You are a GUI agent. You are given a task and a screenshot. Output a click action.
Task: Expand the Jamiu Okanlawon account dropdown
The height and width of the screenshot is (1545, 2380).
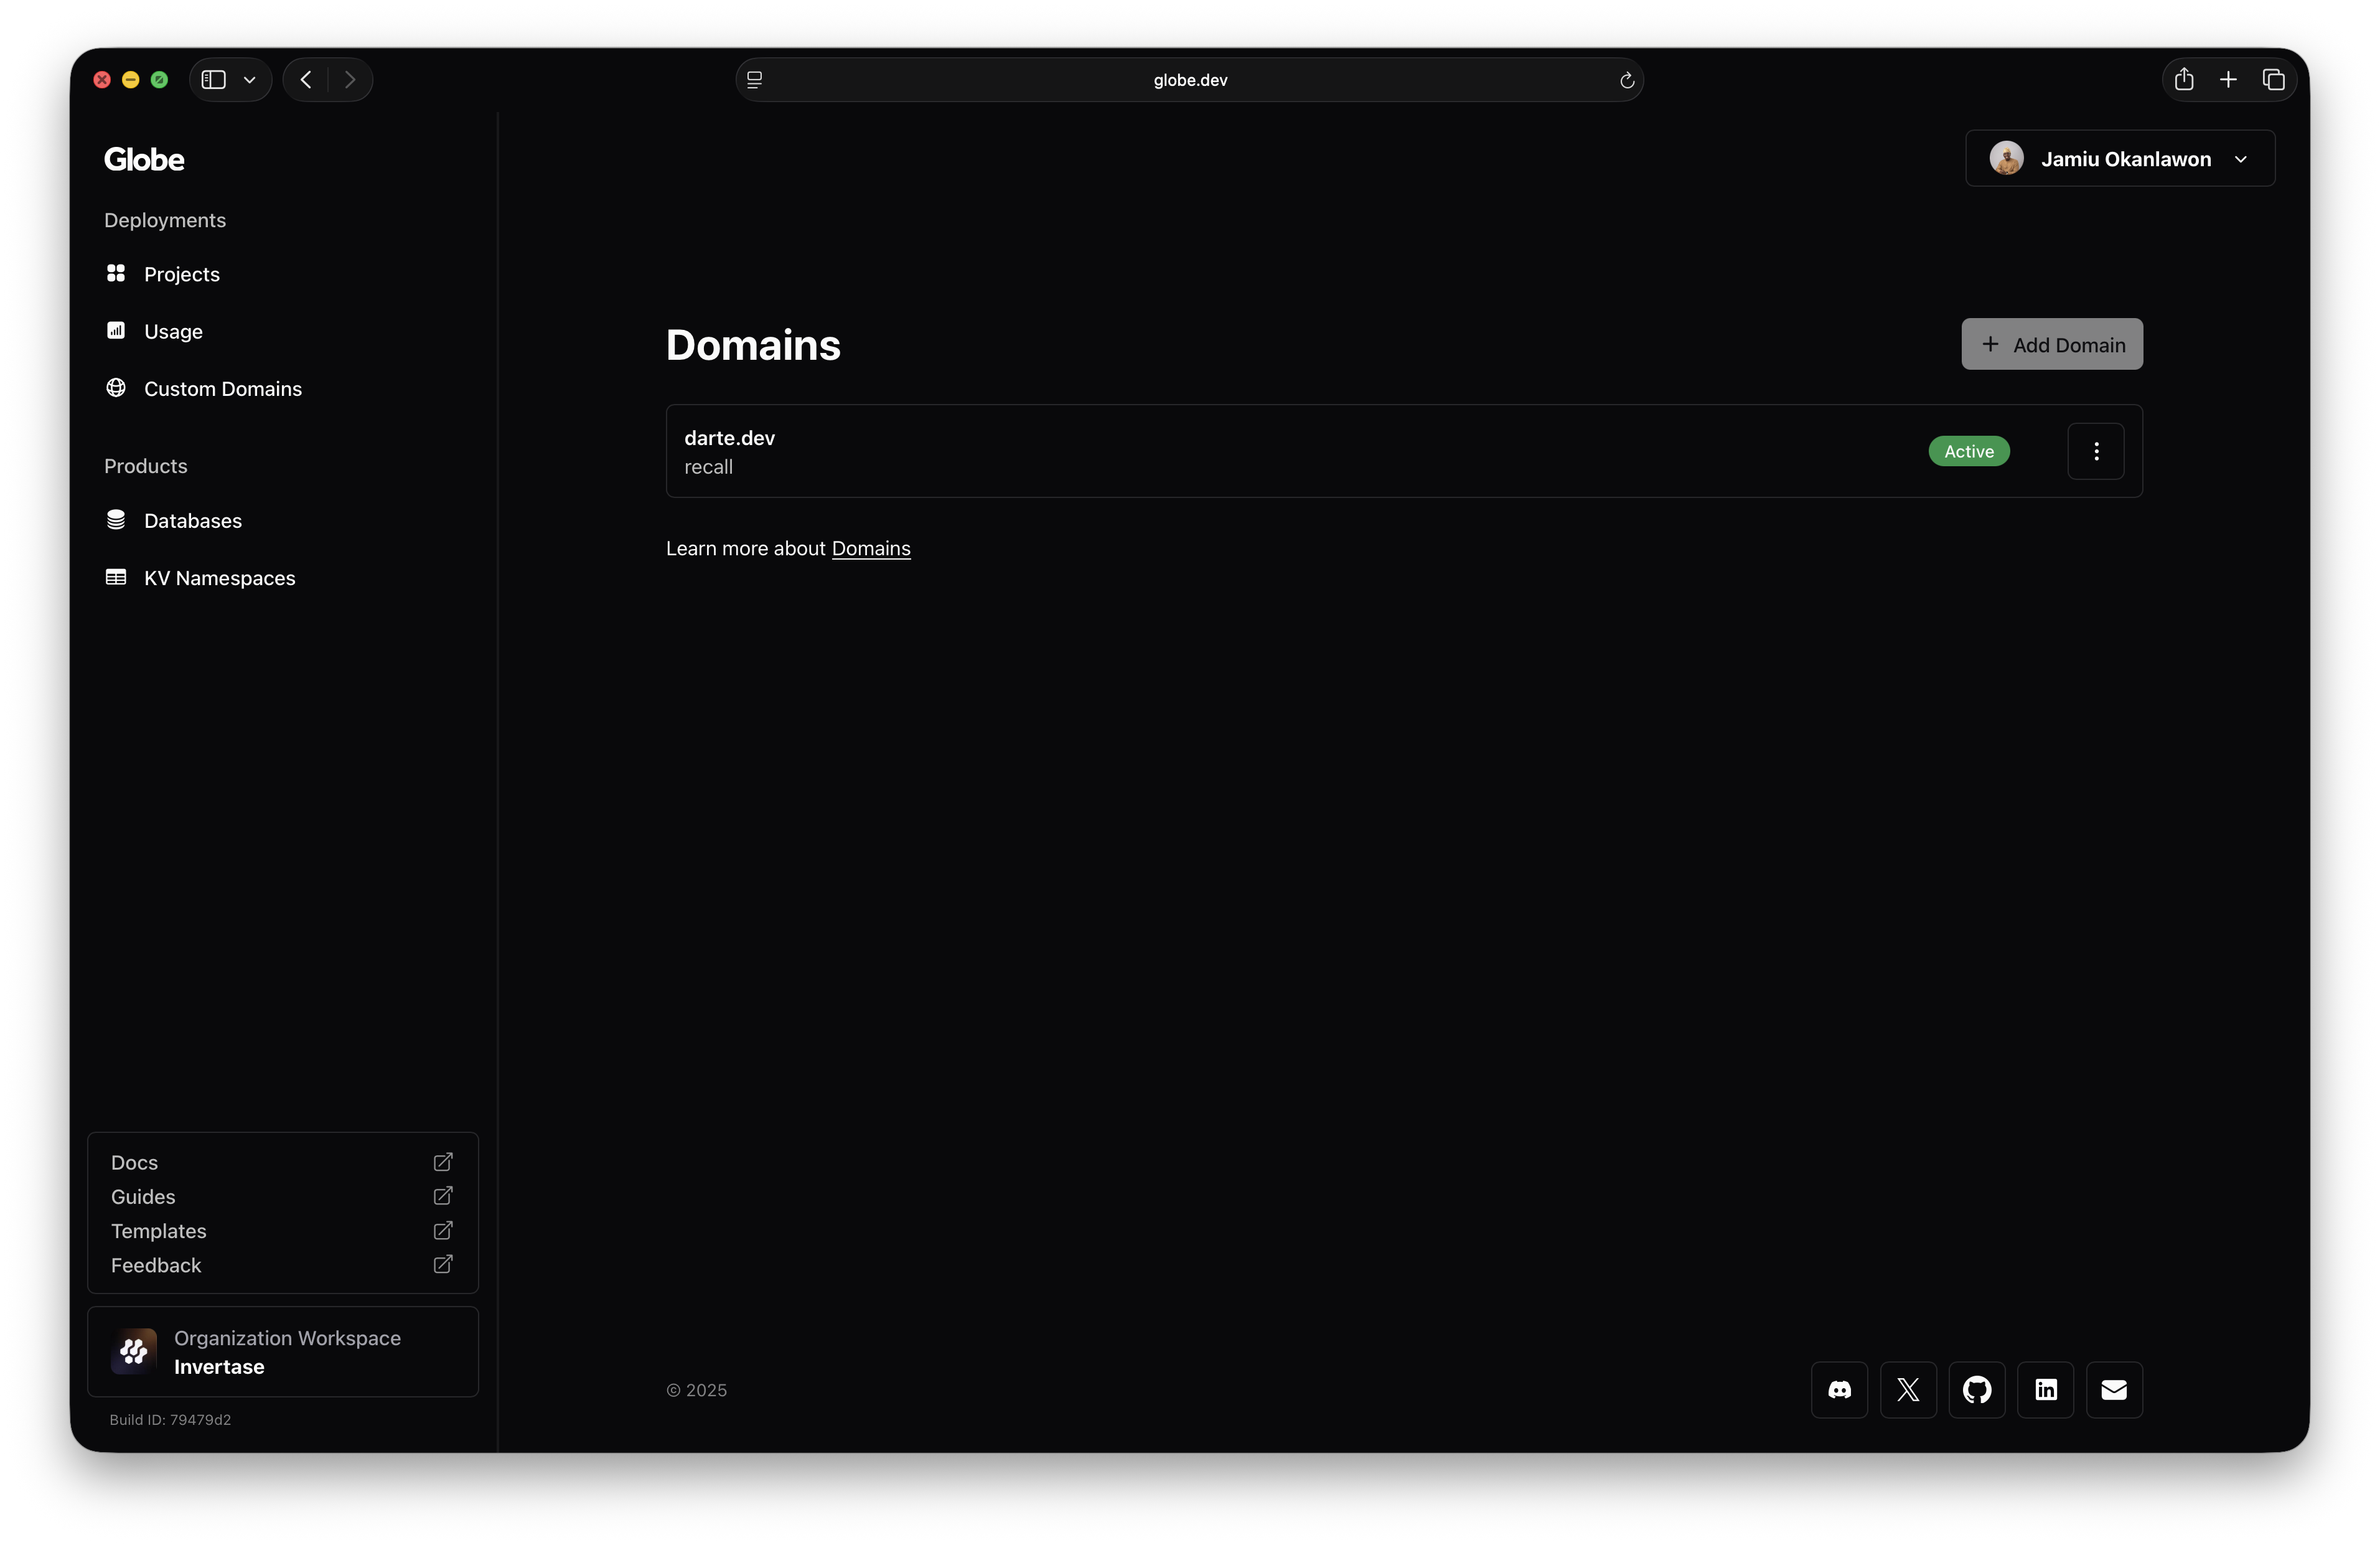click(2120, 159)
